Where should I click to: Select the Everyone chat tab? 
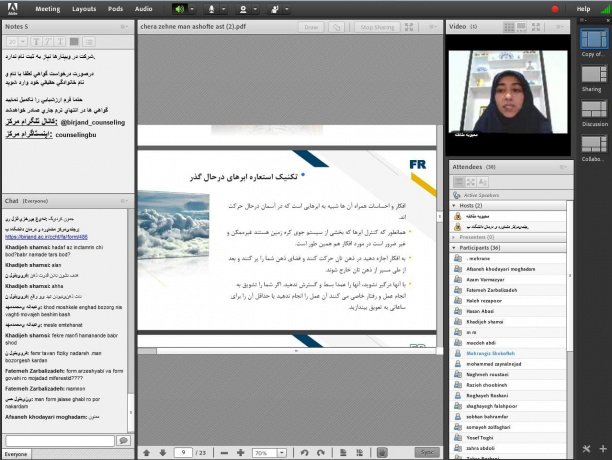click(16, 455)
